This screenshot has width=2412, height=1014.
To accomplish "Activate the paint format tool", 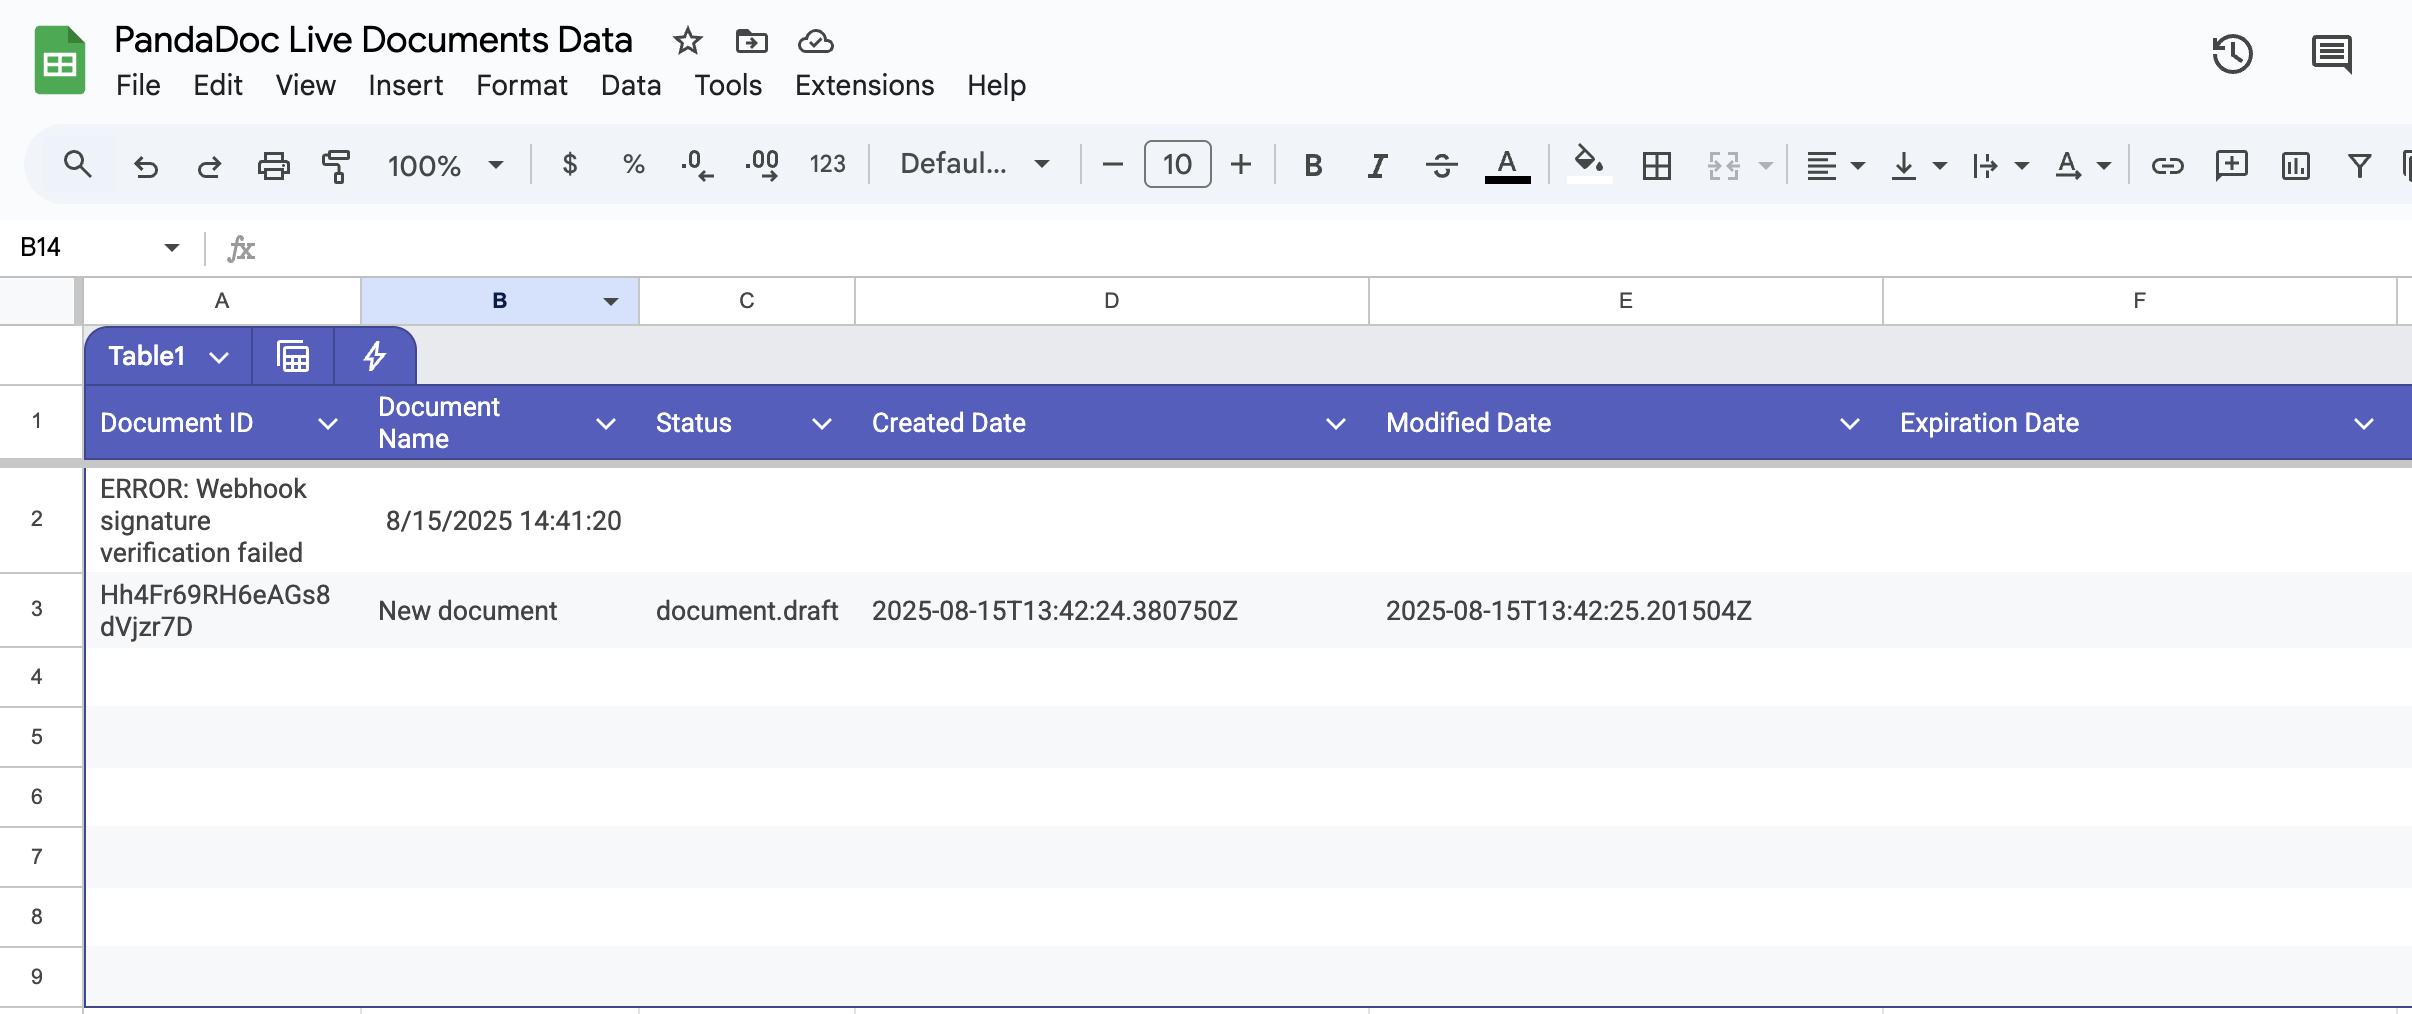I will coord(336,165).
